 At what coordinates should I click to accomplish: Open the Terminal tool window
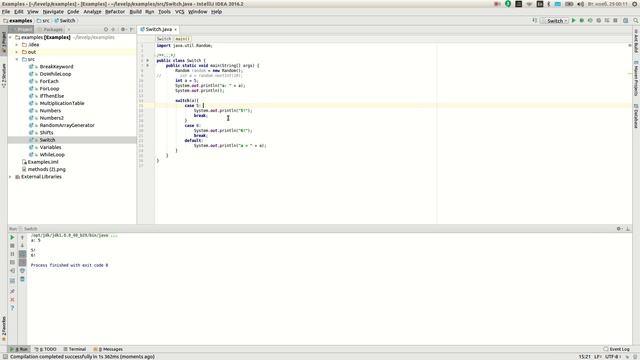click(75, 349)
